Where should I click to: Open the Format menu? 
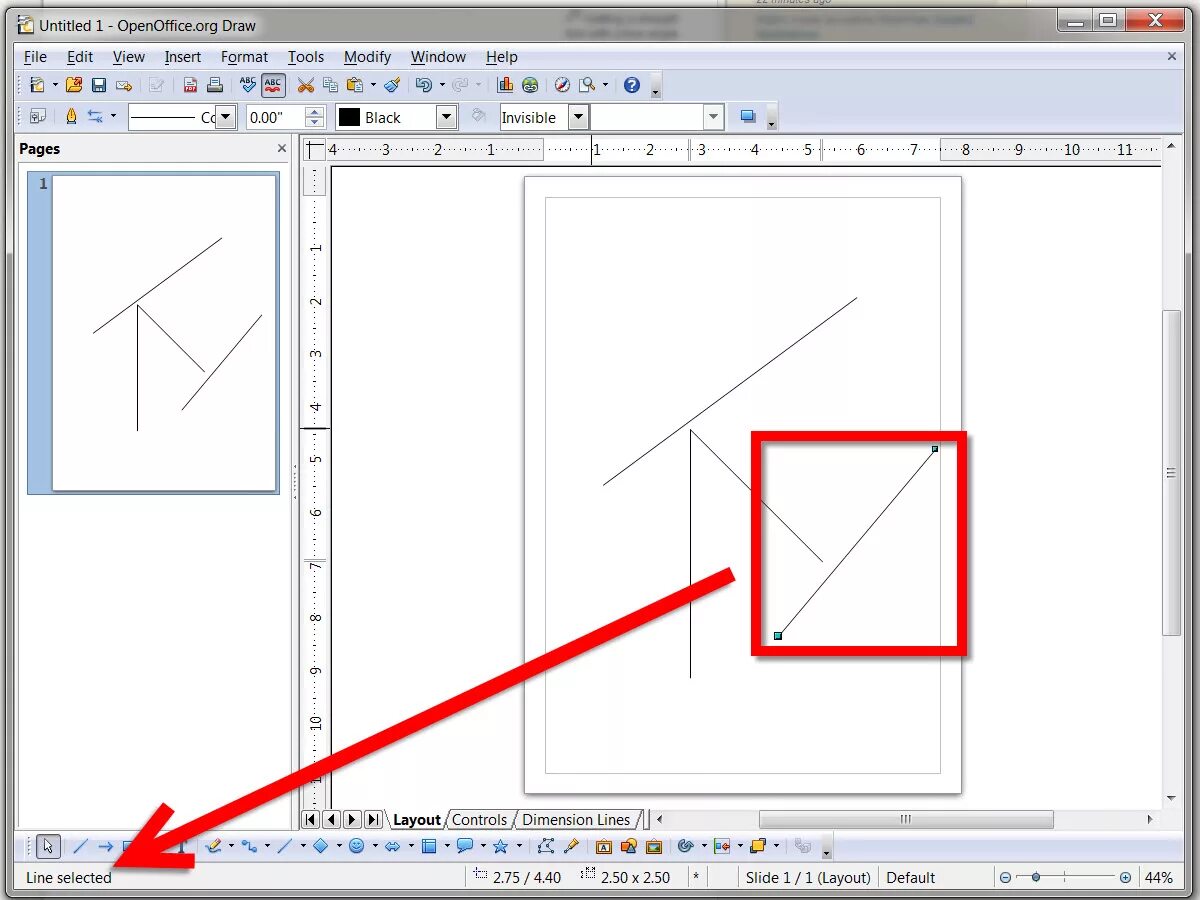click(245, 57)
